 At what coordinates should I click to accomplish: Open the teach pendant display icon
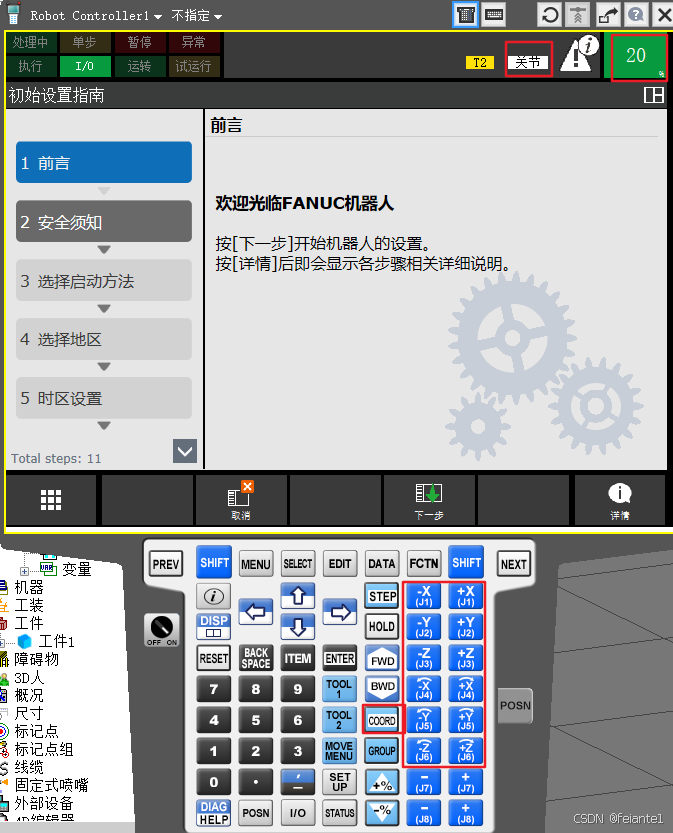click(x=465, y=14)
